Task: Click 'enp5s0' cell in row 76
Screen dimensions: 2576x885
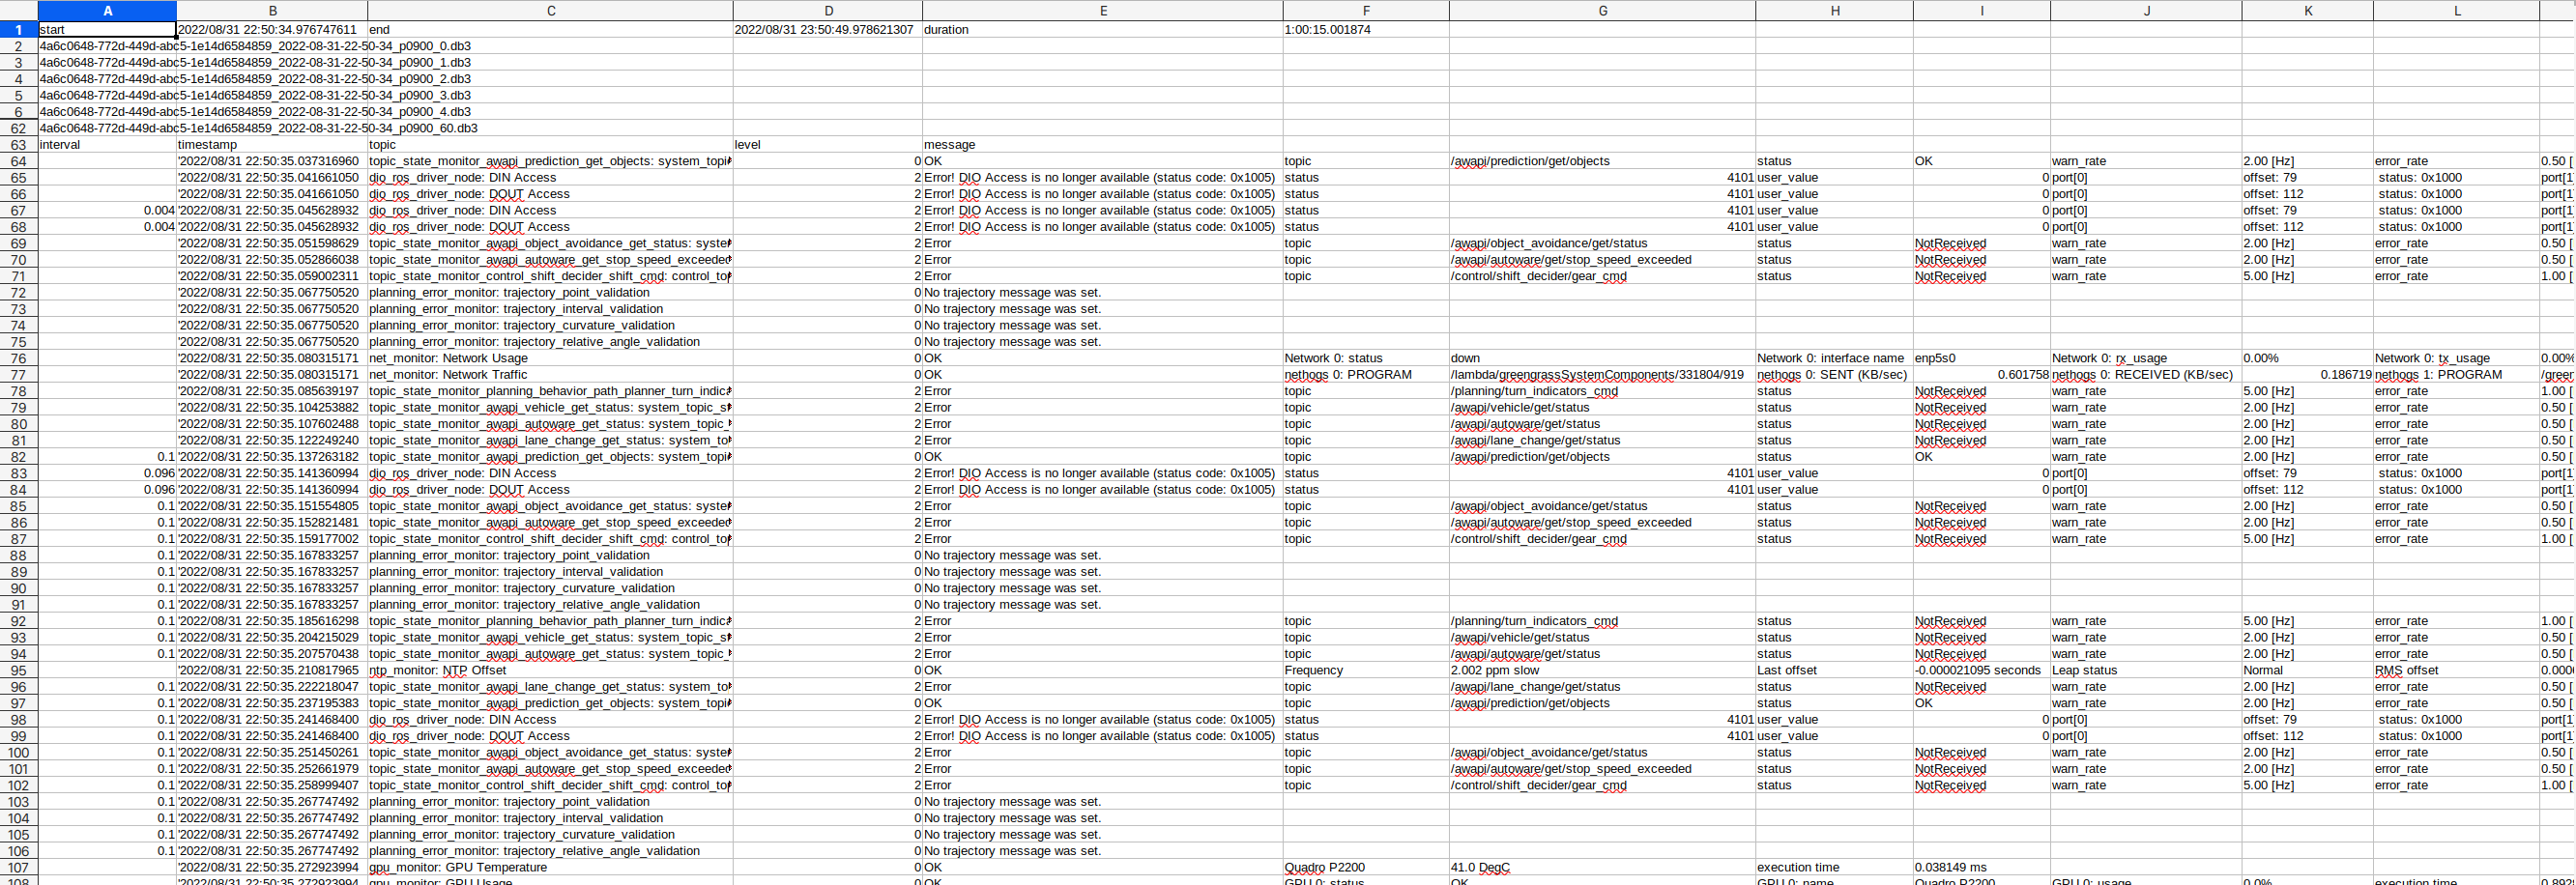Action: pyautogui.click(x=1982, y=358)
